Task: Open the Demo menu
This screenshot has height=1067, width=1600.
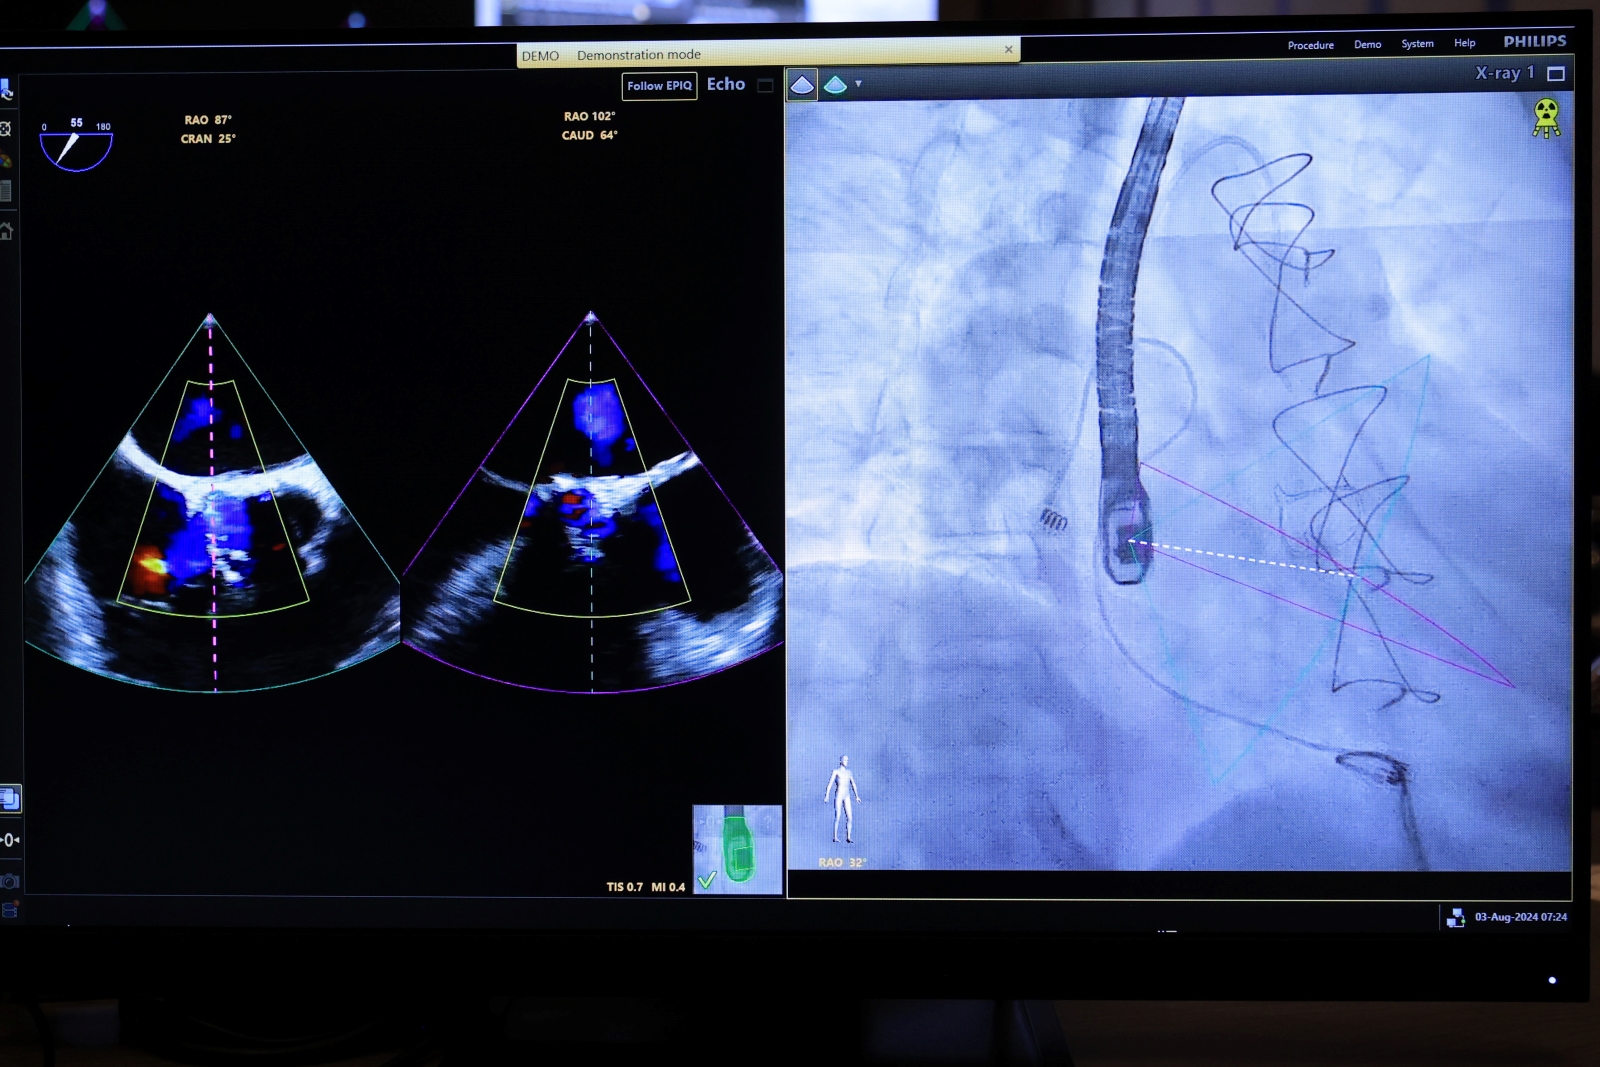Action: [1367, 44]
